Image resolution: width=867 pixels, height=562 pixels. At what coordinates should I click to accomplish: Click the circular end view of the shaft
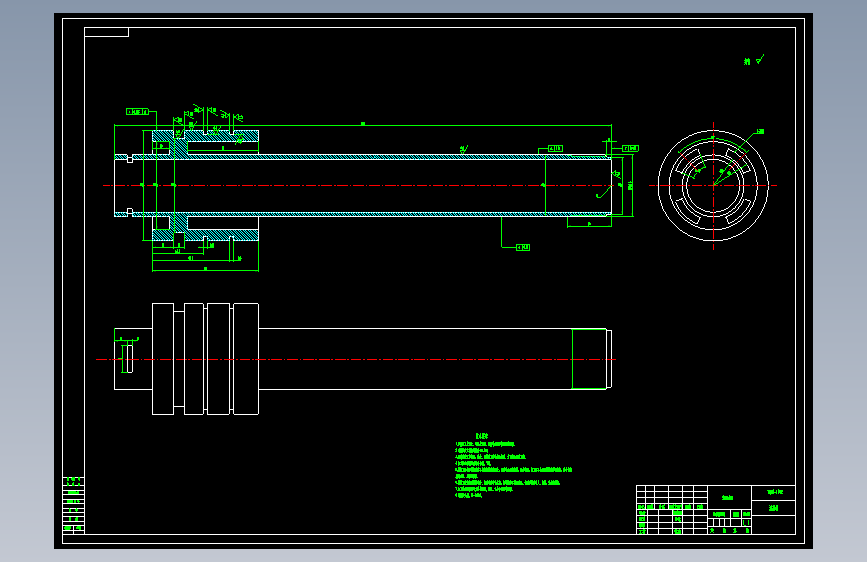pos(713,186)
